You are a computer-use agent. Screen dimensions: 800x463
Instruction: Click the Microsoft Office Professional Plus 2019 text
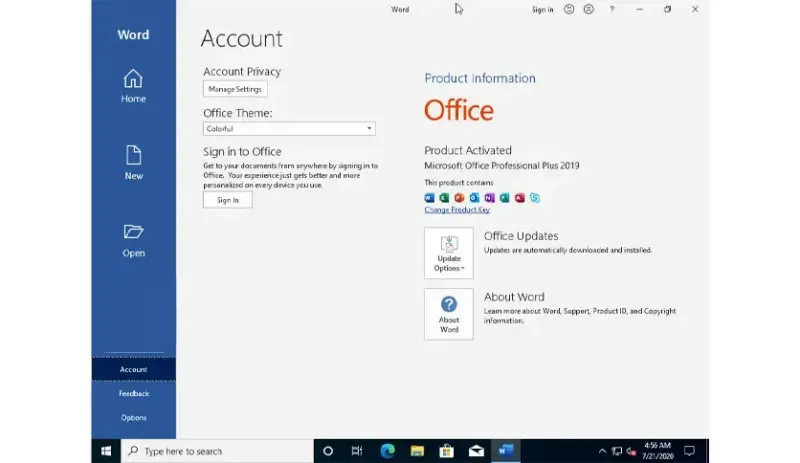coord(502,165)
